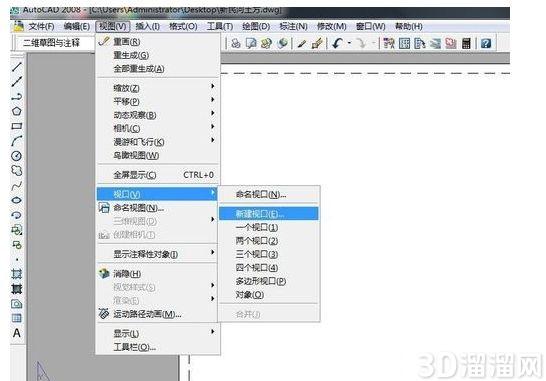The height and width of the screenshot is (381, 546).
Task: Open the Properties palette icon
Action: (389, 43)
